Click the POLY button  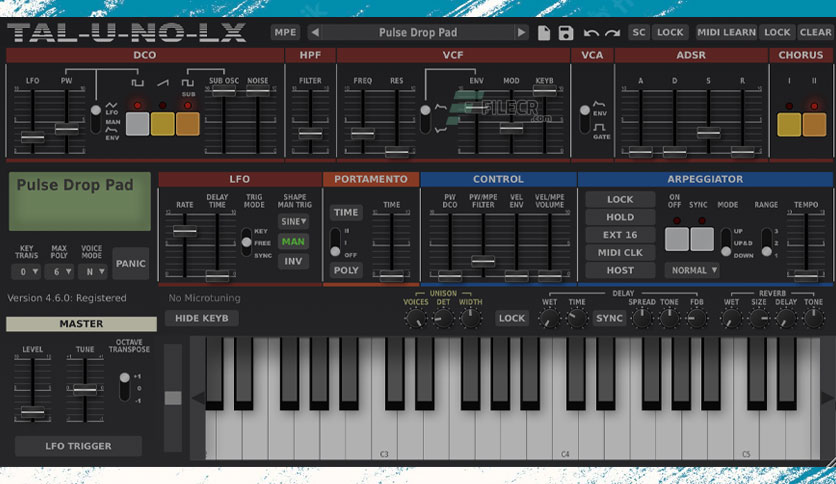pos(346,270)
